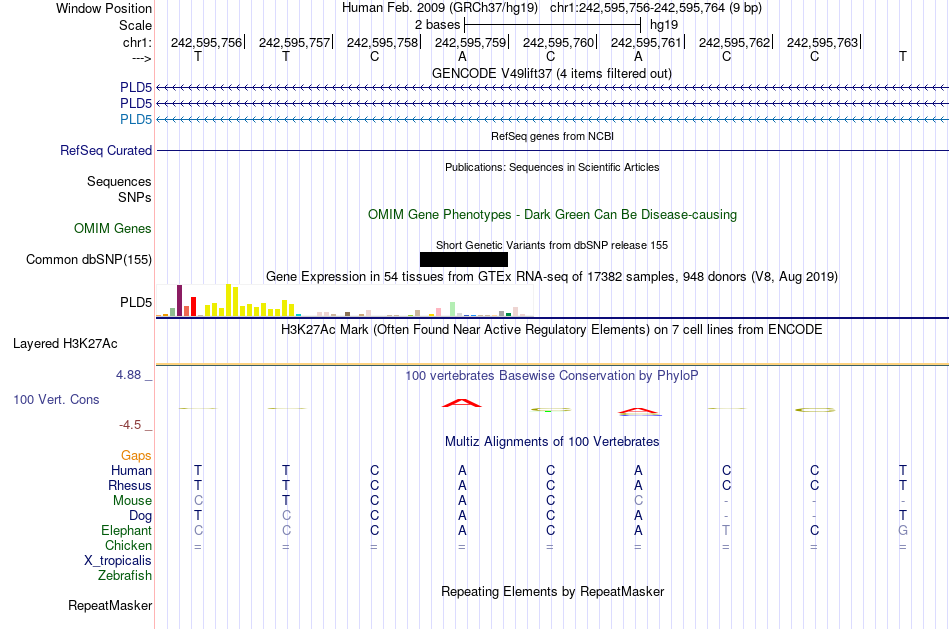Click Publications: Sequences in Scientific Articles title
This screenshot has height=629, width=950.
(552, 167)
